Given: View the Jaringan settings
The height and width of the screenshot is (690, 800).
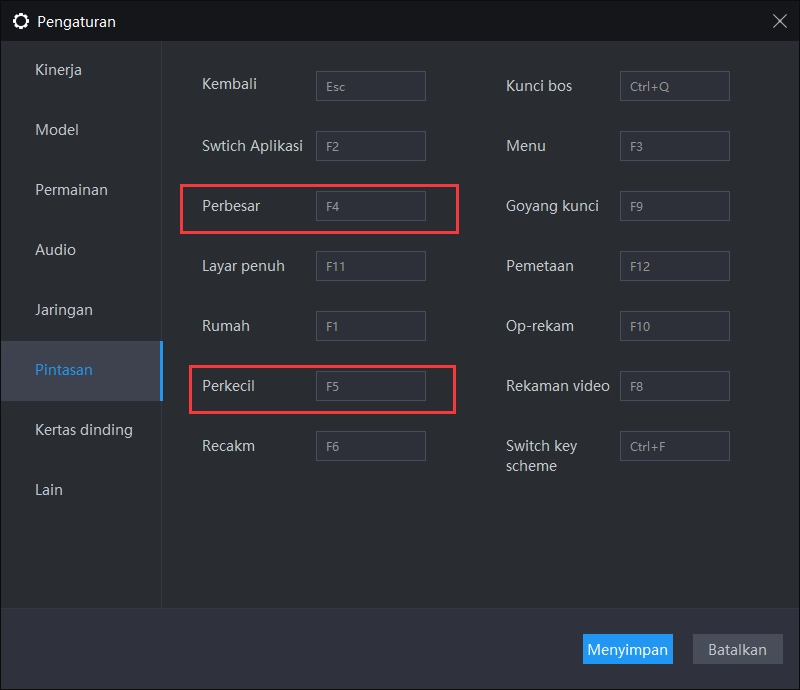Looking at the screenshot, I should point(64,310).
